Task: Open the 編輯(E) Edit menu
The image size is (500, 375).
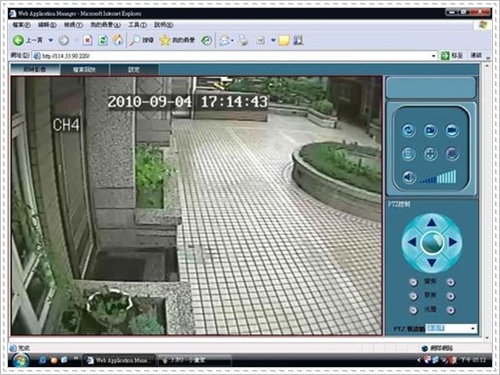Action: coord(47,25)
